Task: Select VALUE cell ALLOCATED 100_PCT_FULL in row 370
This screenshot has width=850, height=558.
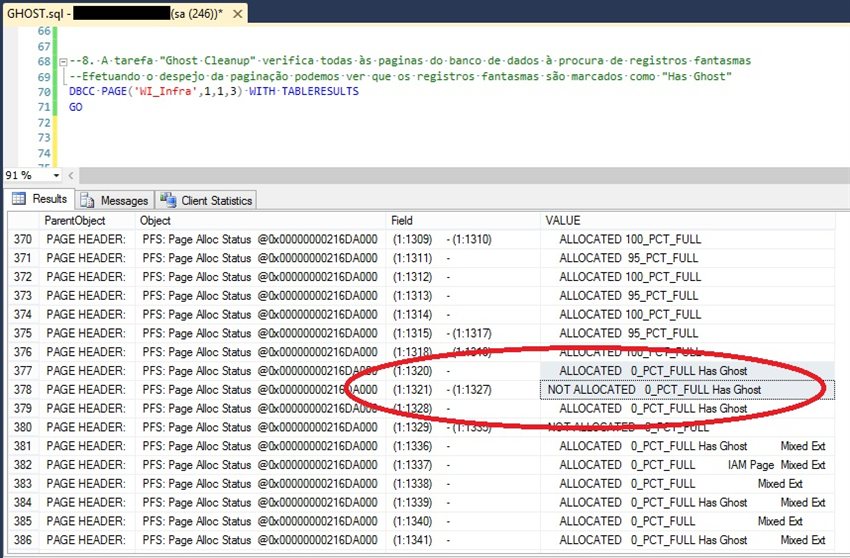Action: 687,239
